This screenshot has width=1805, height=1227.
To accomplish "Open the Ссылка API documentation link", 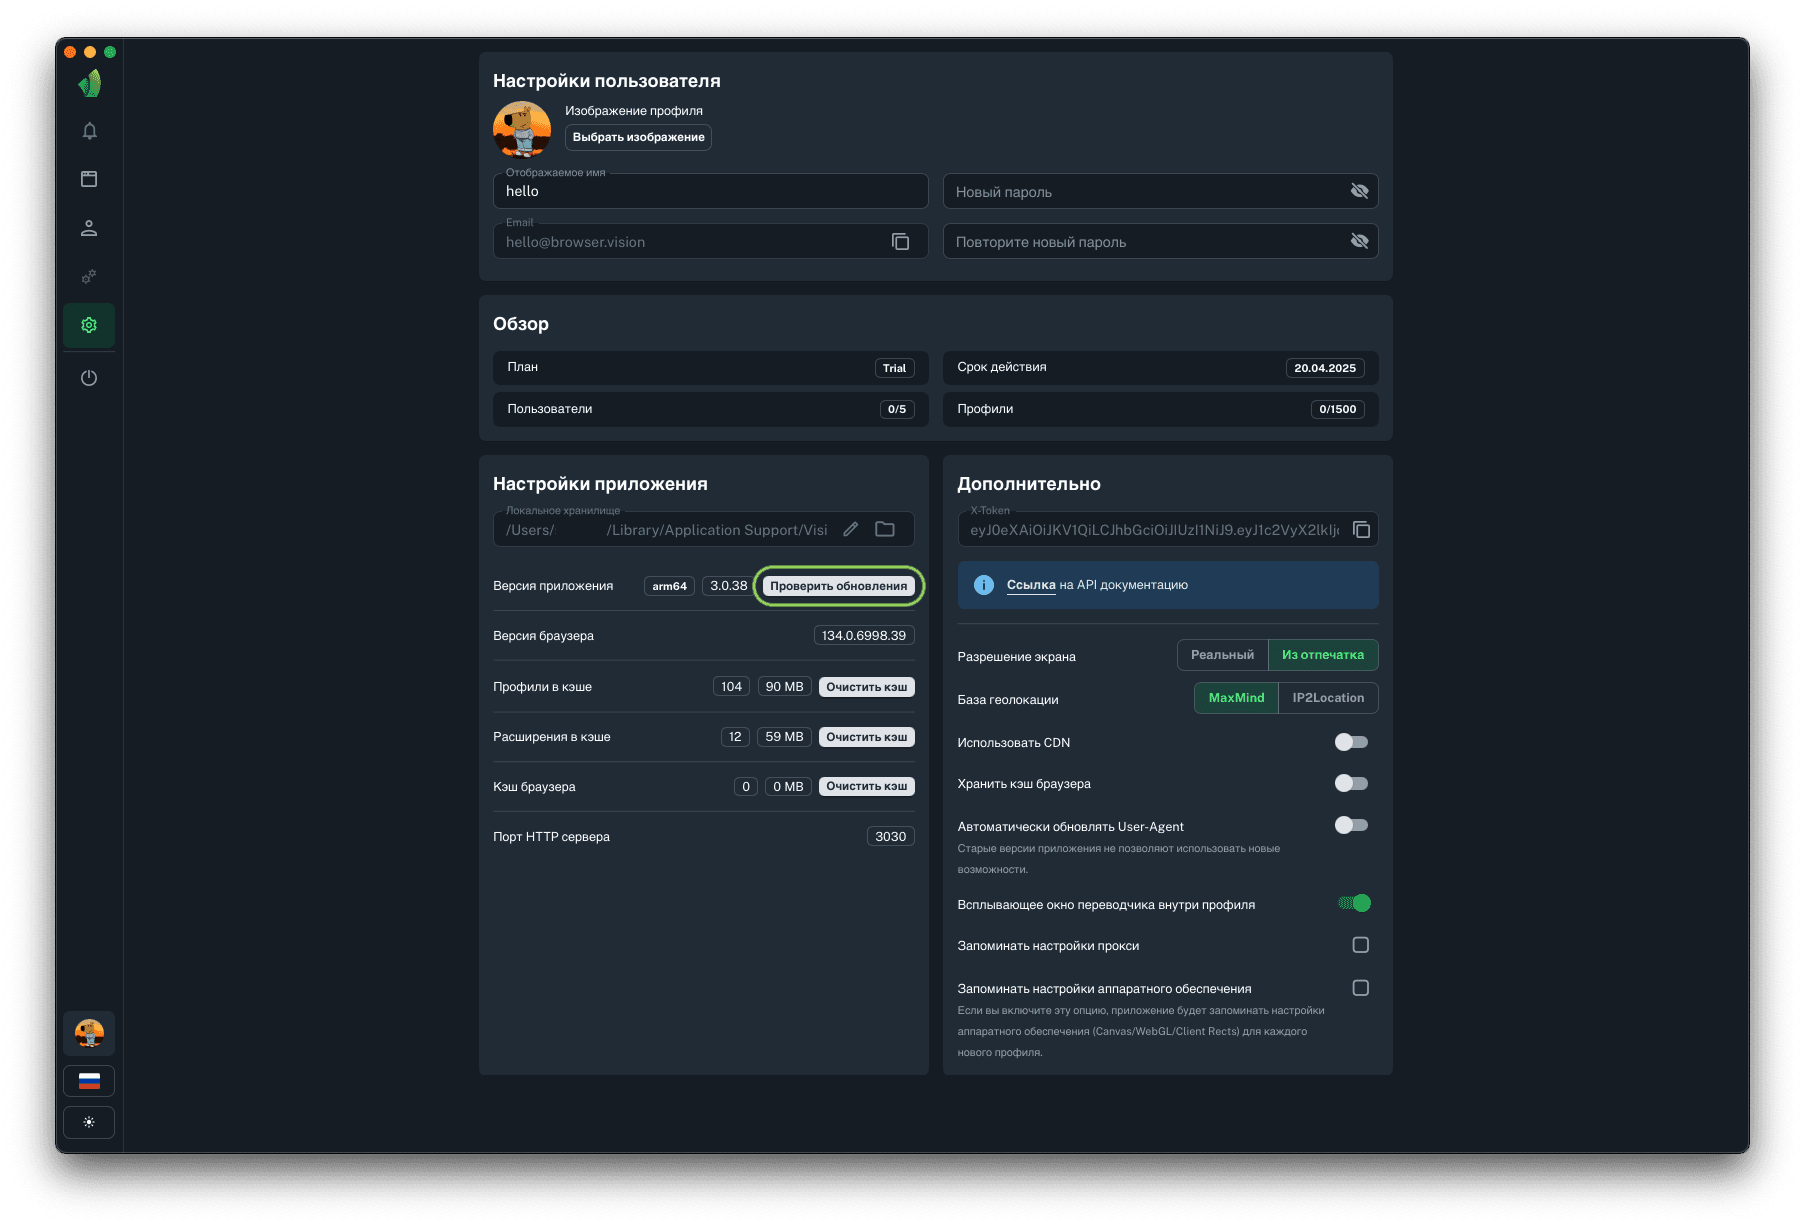I will 1030,585.
